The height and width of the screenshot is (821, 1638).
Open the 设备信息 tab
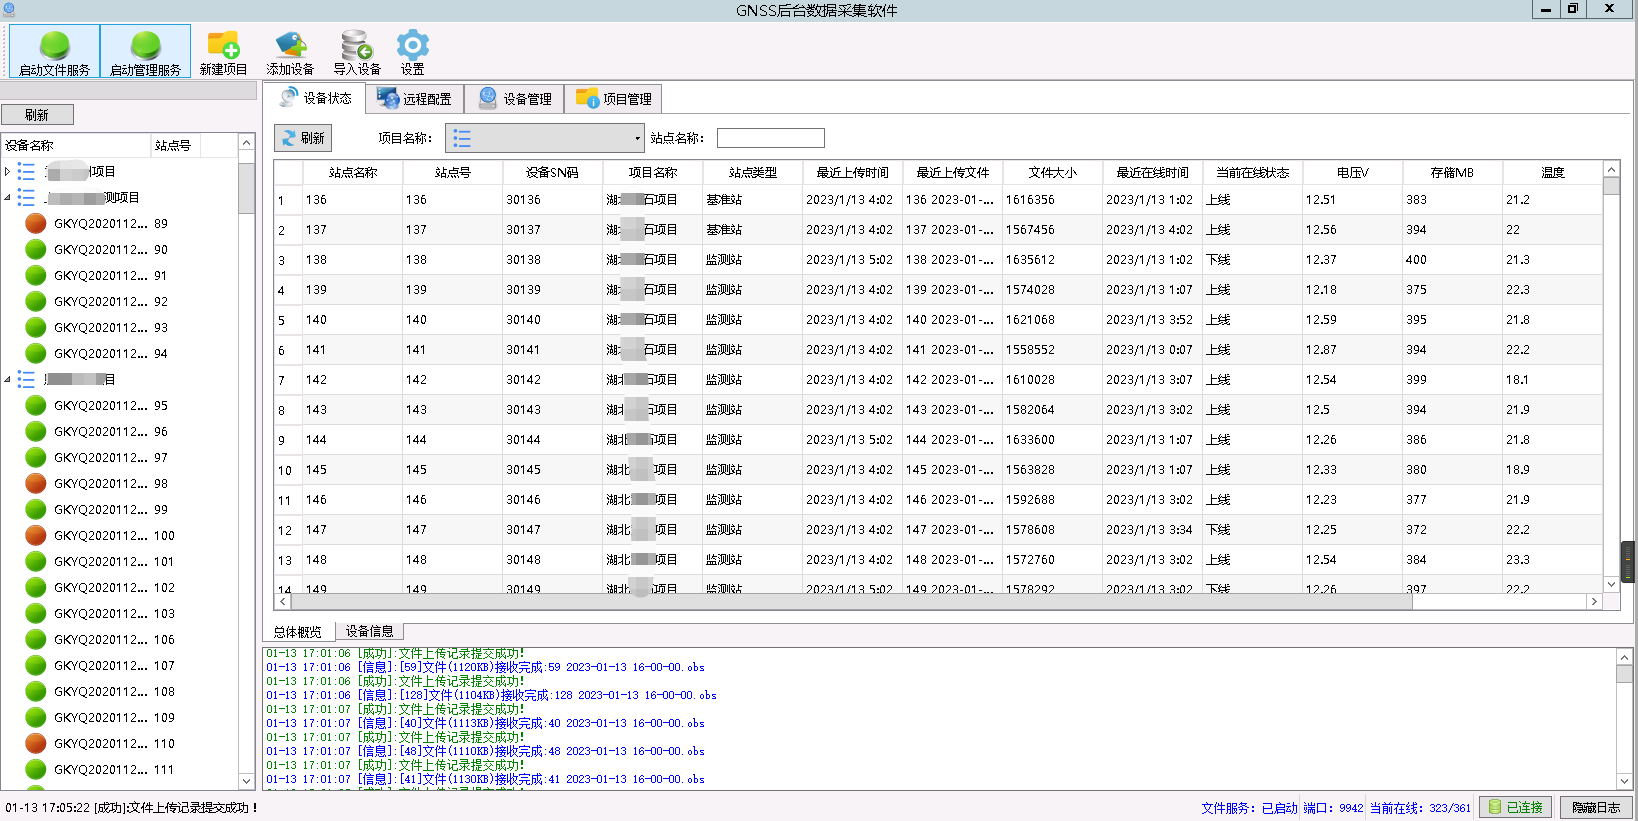pos(369,632)
